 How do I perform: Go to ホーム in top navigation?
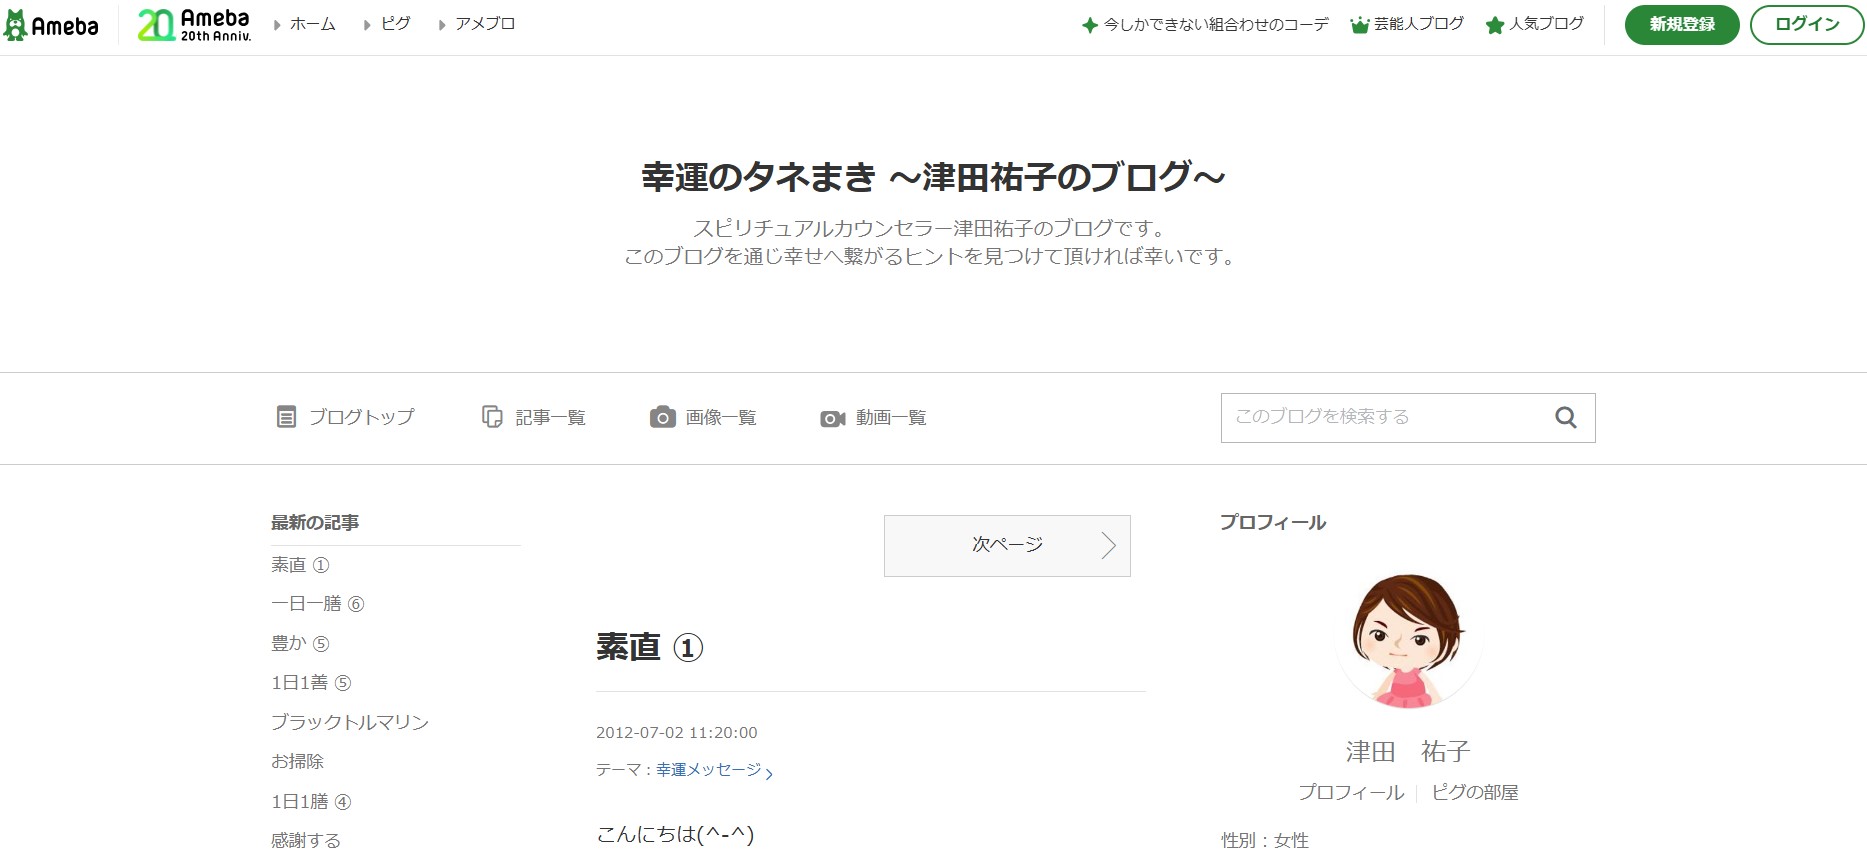point(312,24)
